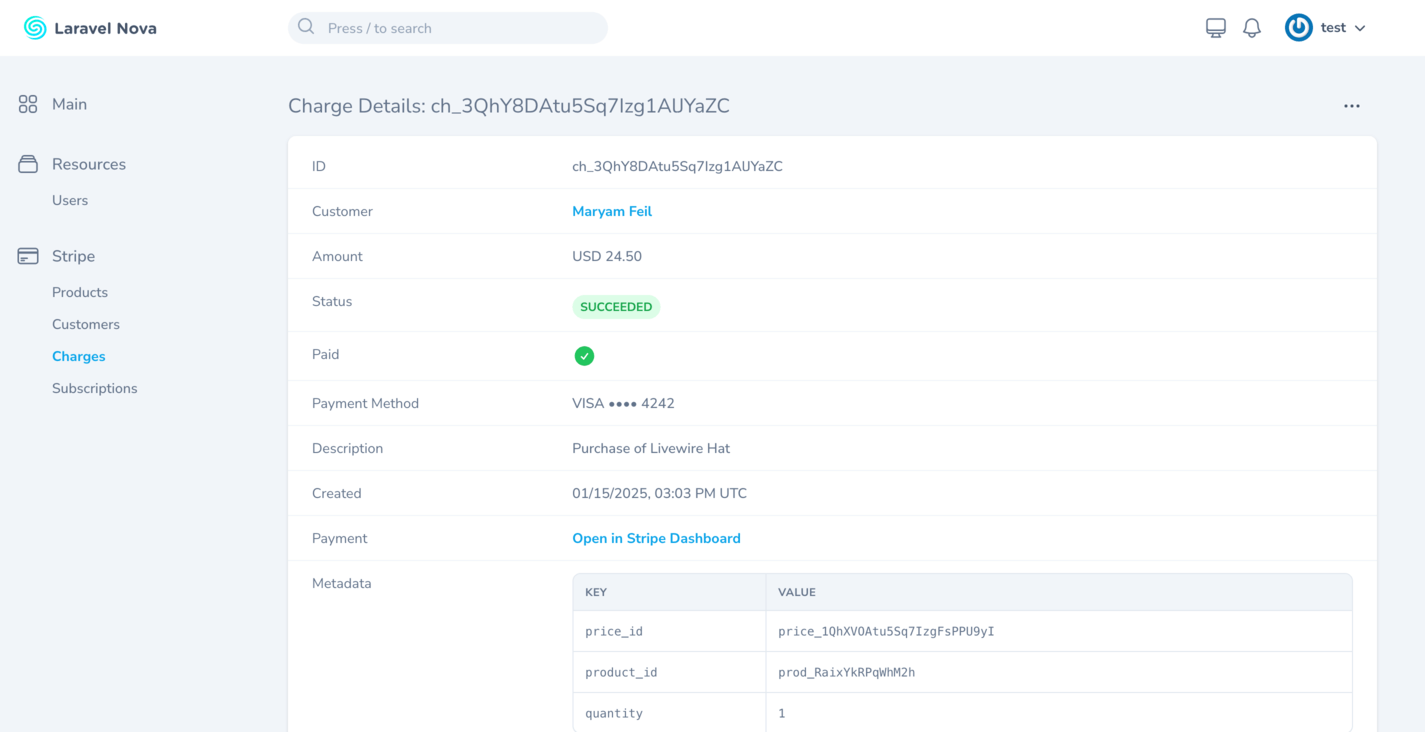
Task: Open the theme switcher monitor icon
Action: pyautogui.click(x=1216, y=28)
